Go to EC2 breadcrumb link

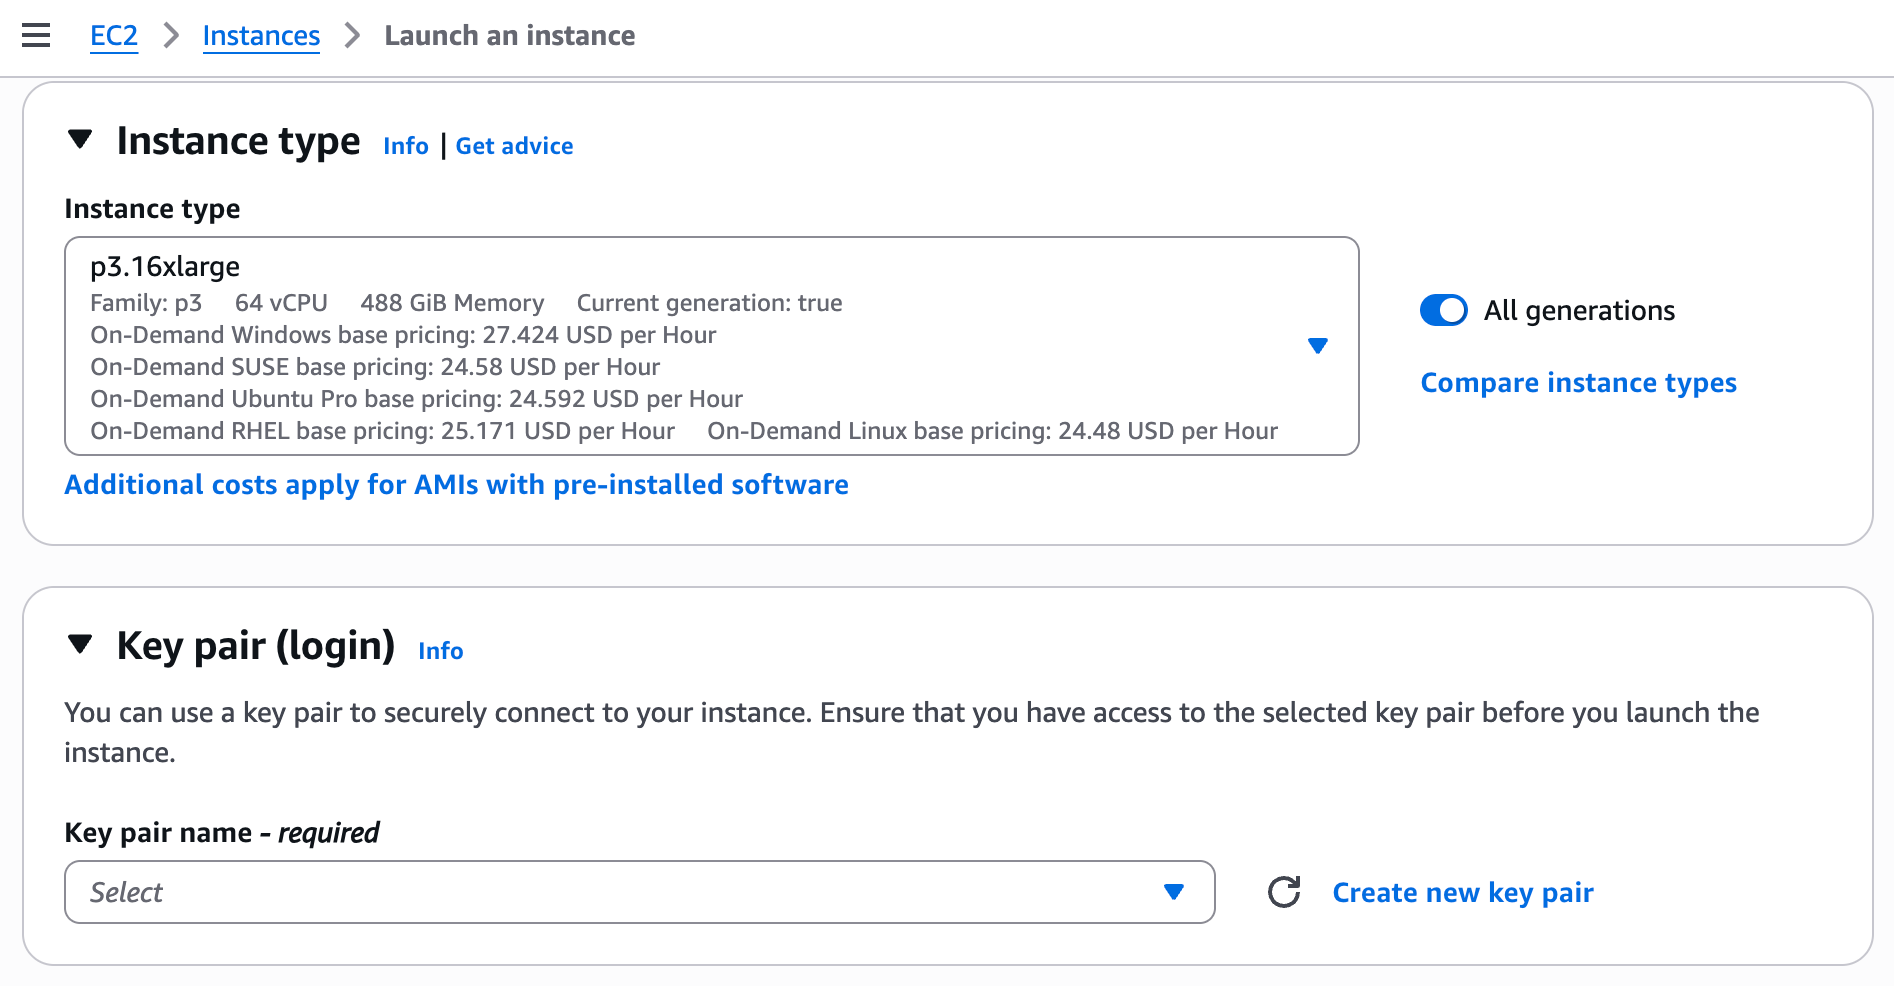pos(114,36)
